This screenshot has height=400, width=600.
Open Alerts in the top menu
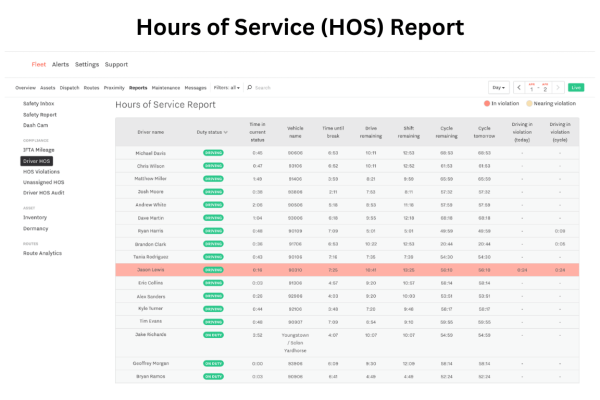tap(61, 64)
